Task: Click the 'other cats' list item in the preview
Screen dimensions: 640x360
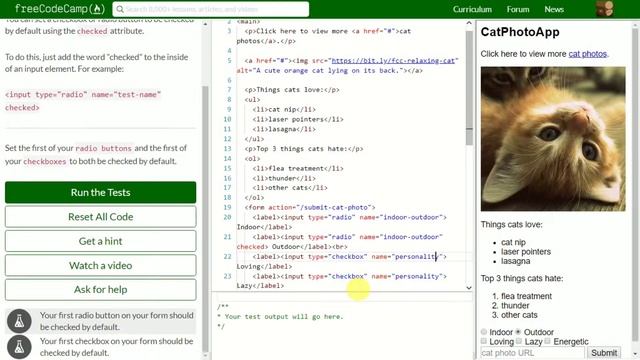Action: pyautogui.click(x=519, y=315)
